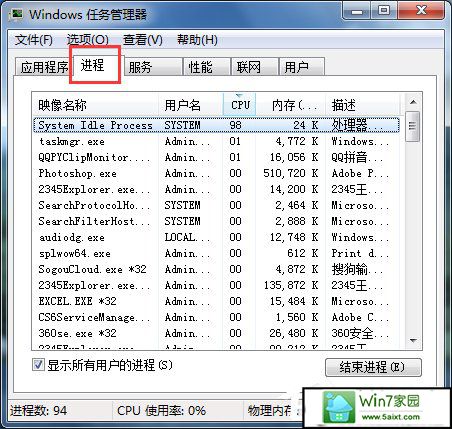This screenshot has width=452, height=429.
Task: Click the 结束进程 button
Action: pos(373,367)
